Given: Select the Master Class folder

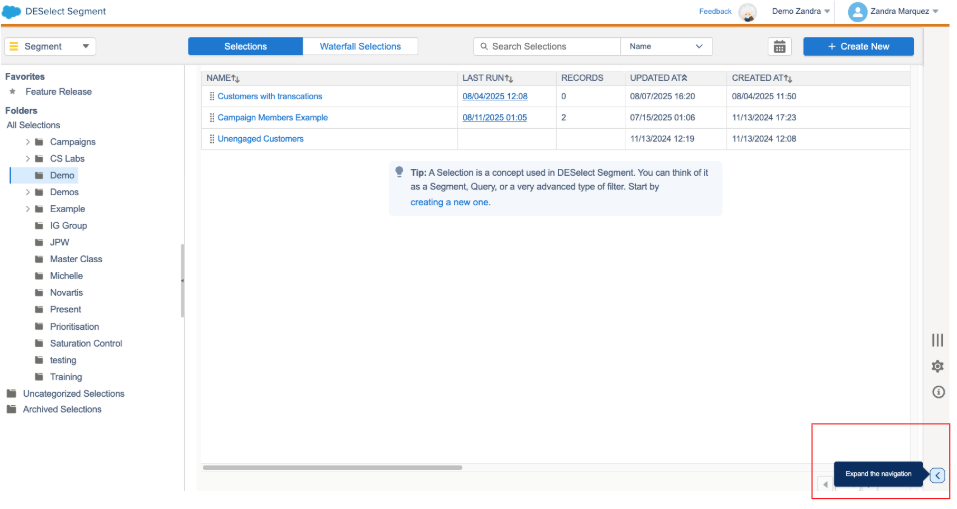Looking at the screenshot, I should (76, 259).
